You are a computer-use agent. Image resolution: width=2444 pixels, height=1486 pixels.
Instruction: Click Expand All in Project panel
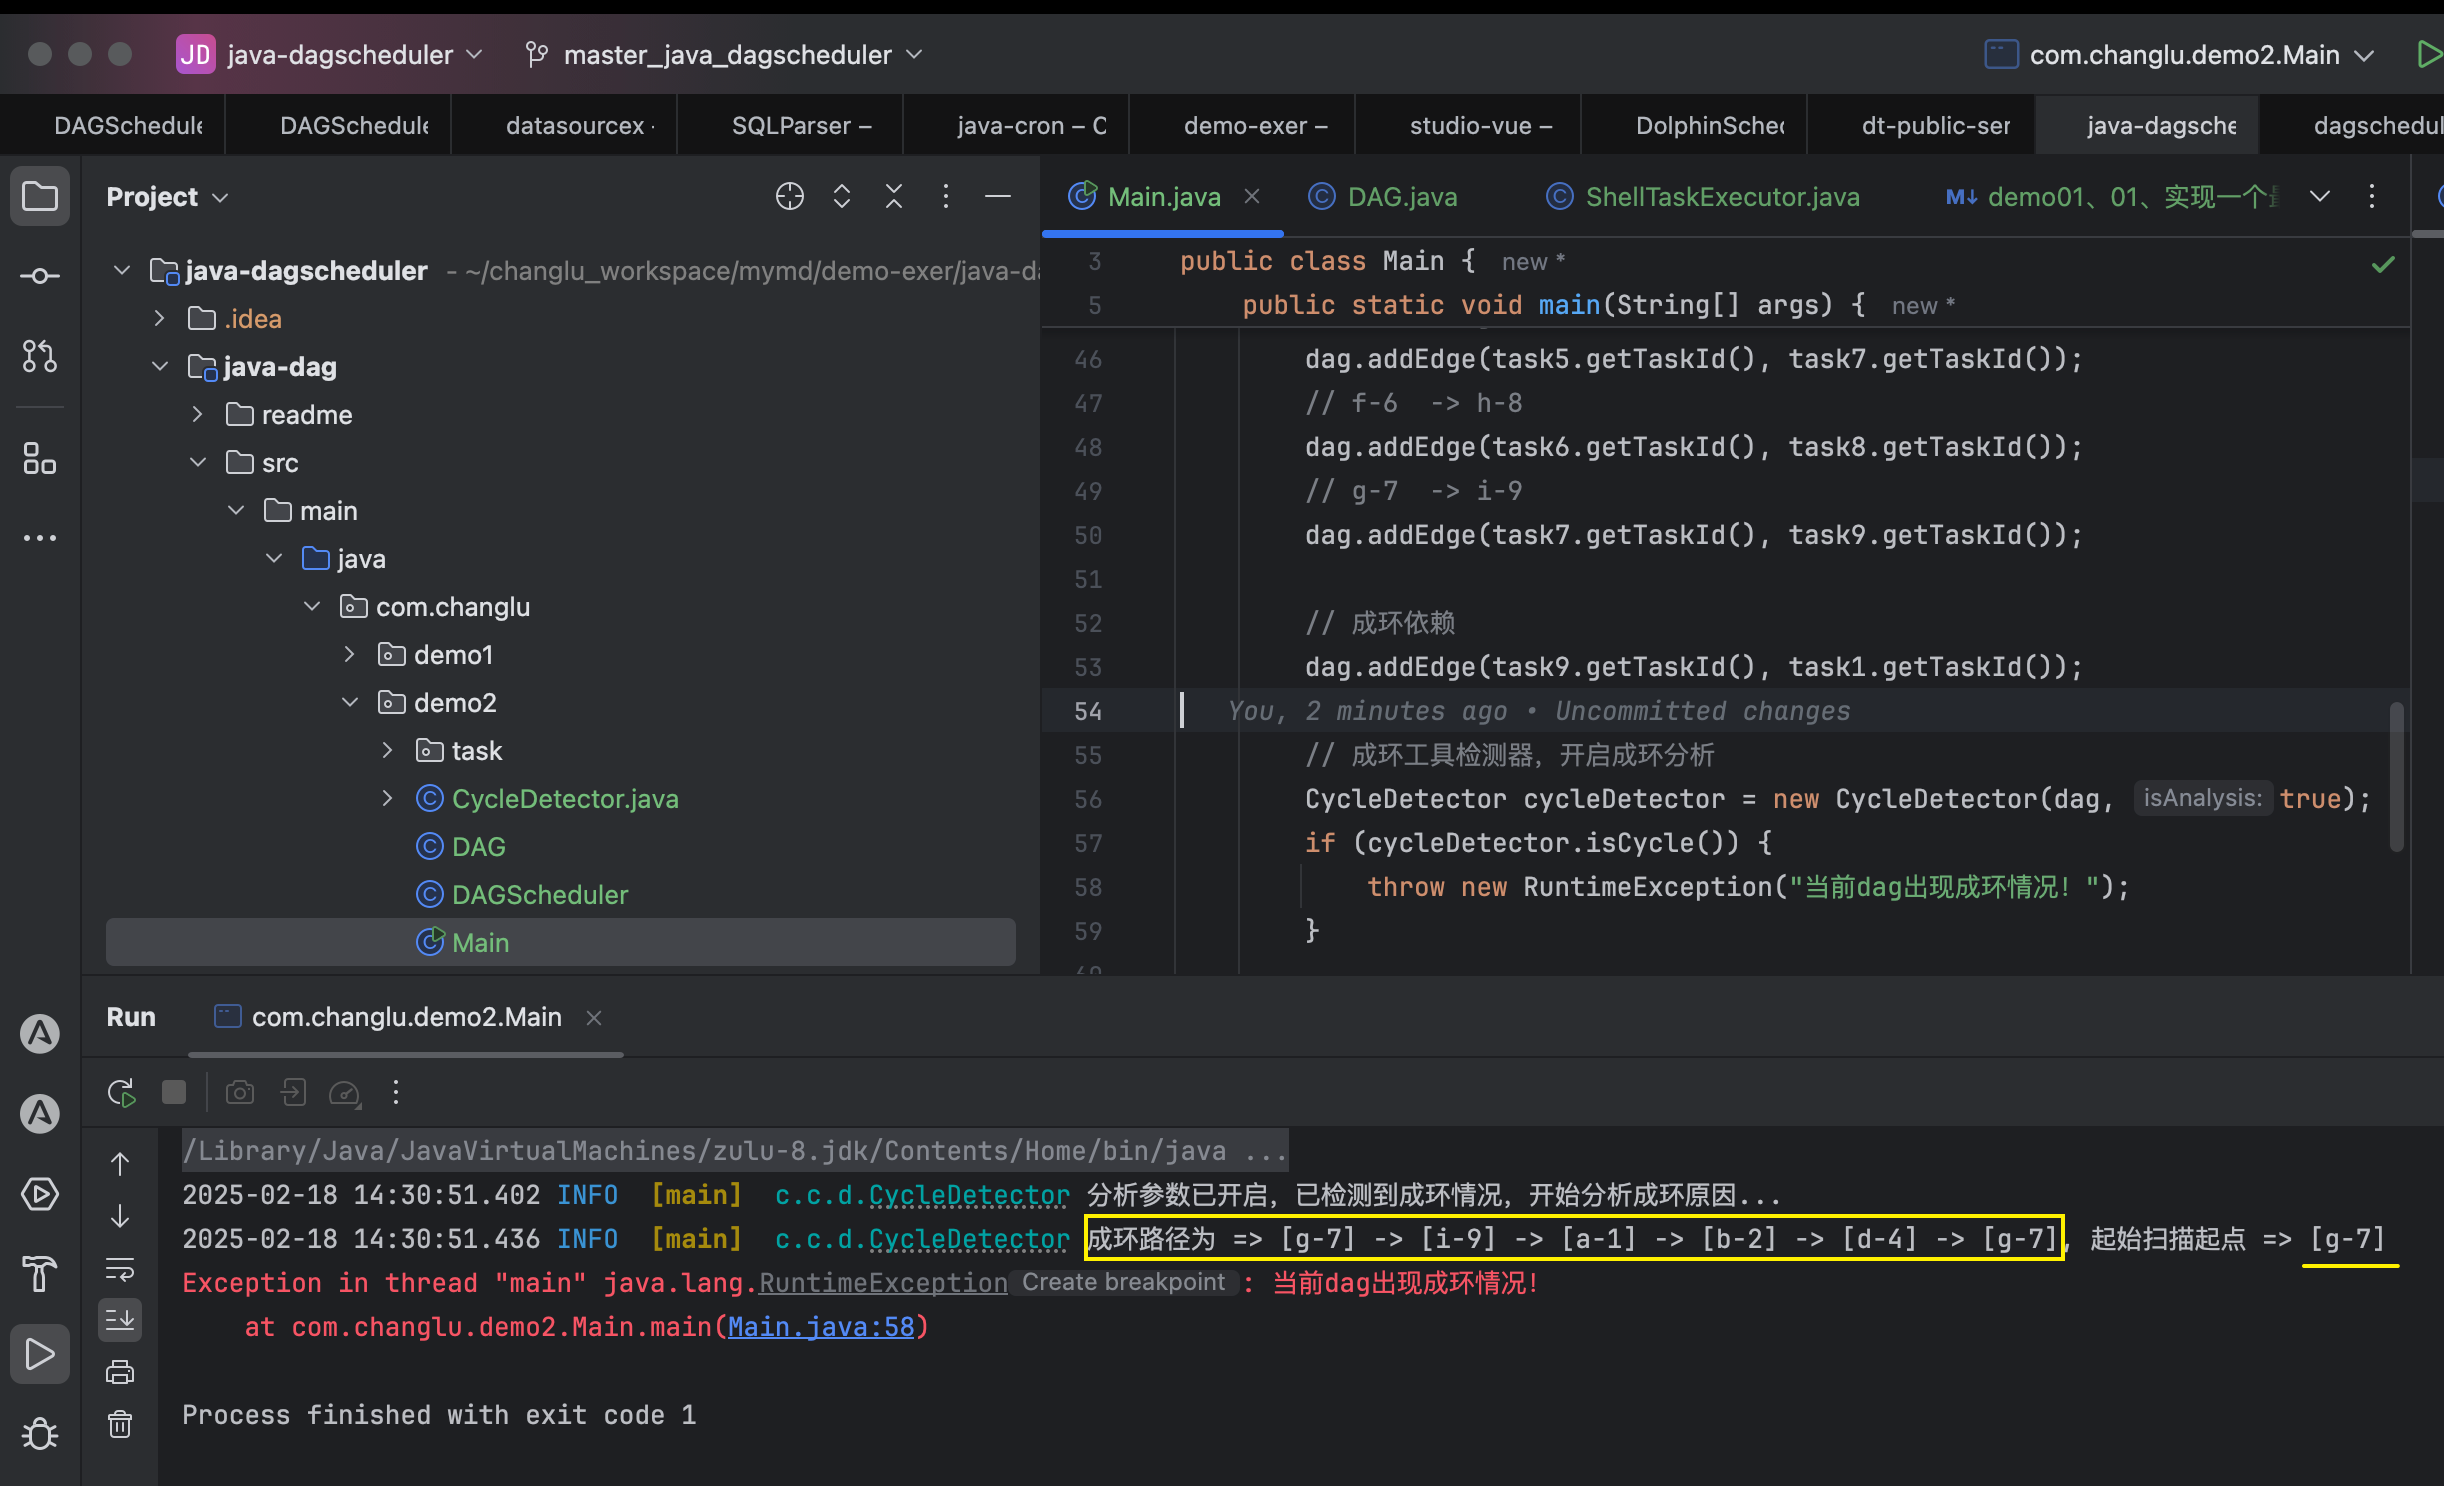pyautogui.click(x=842, y=196)
